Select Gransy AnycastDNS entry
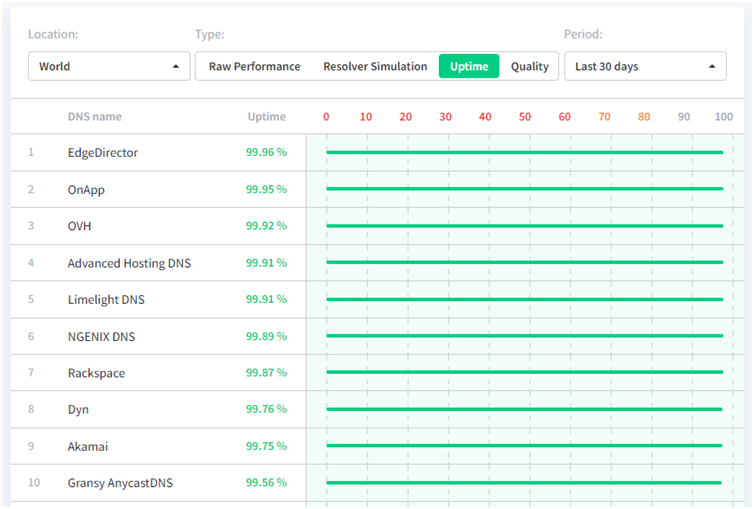 point(120,483)
